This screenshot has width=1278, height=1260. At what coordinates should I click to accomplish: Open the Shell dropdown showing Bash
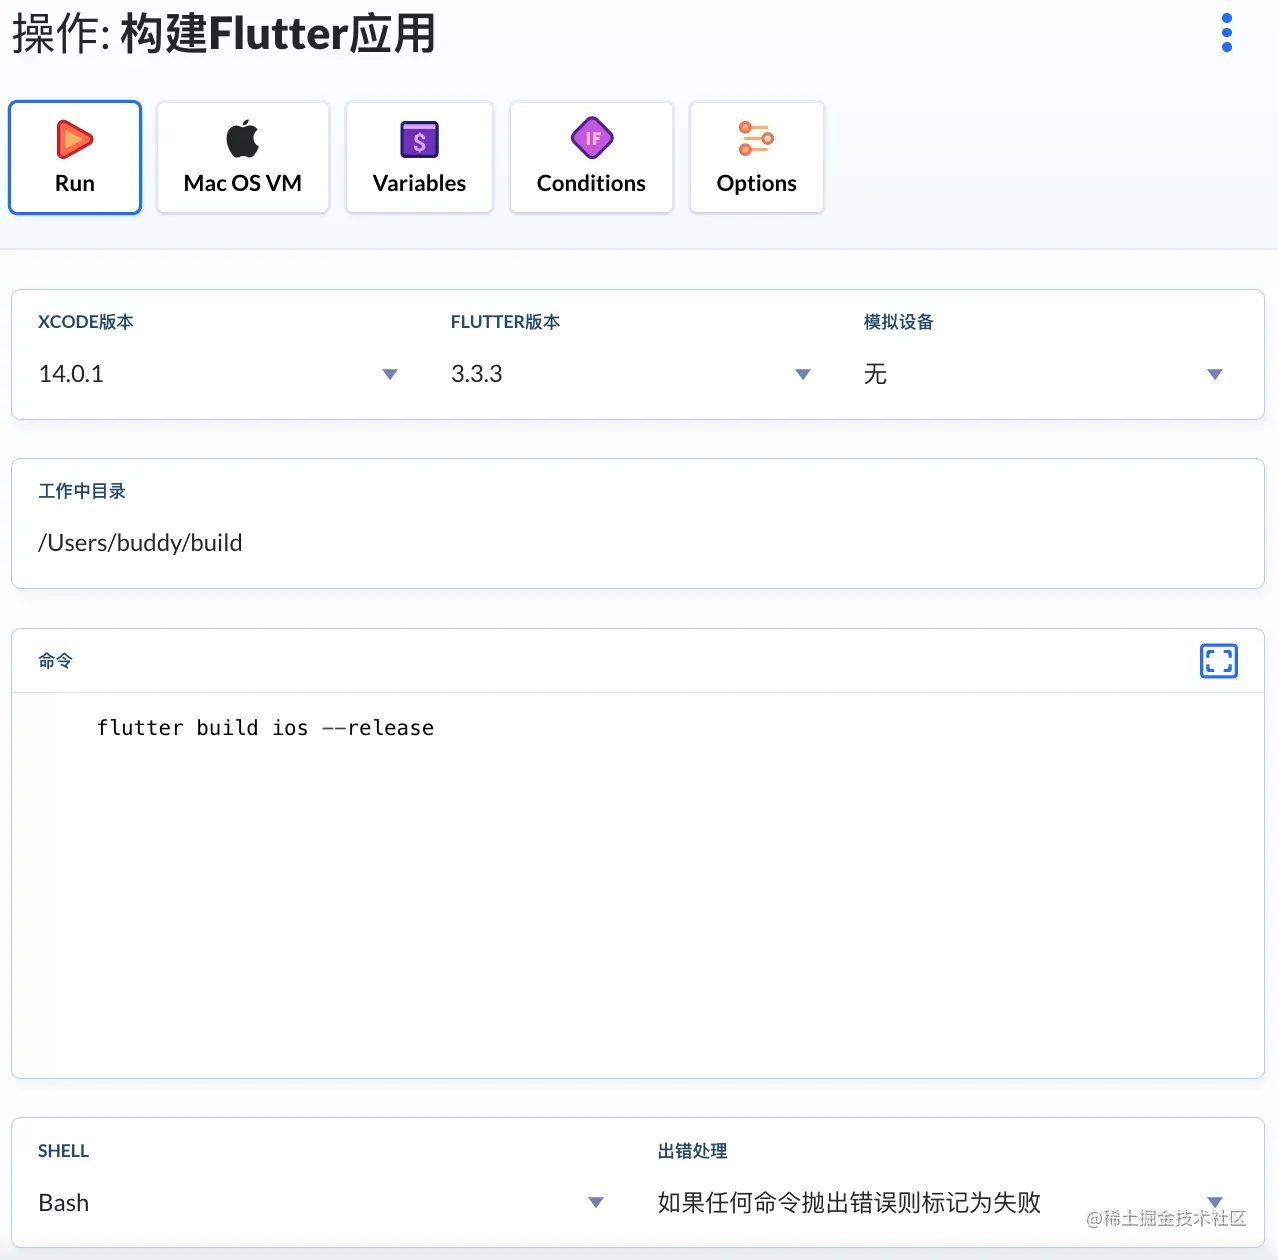(321, 1203)
